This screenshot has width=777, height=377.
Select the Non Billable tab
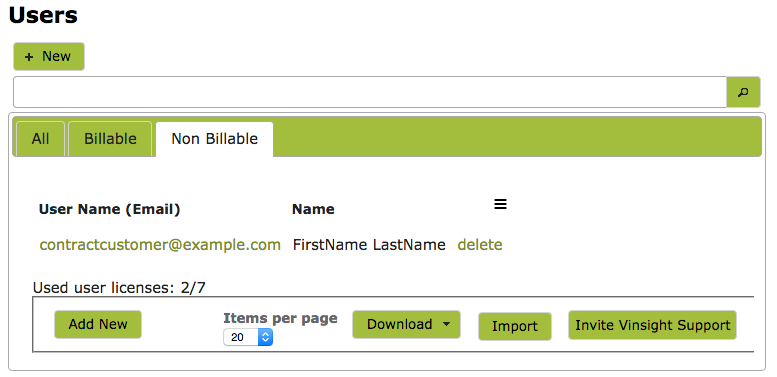click(215, 139)
